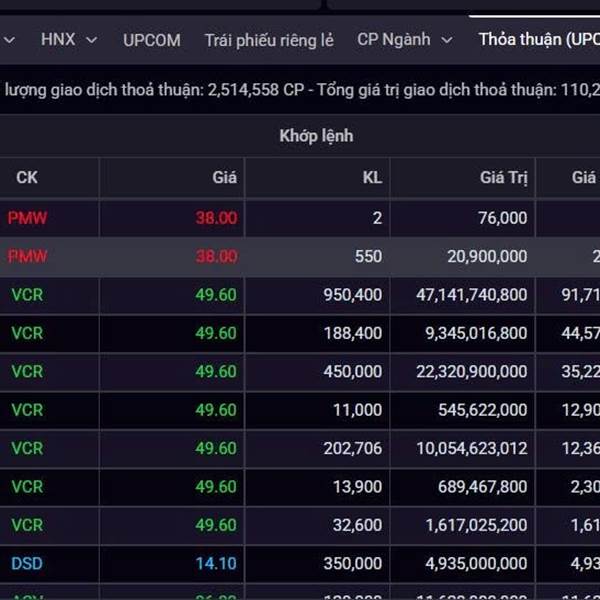Click value 1,617,025,200
Screen dimensions: 600x600
pos(476,525)
